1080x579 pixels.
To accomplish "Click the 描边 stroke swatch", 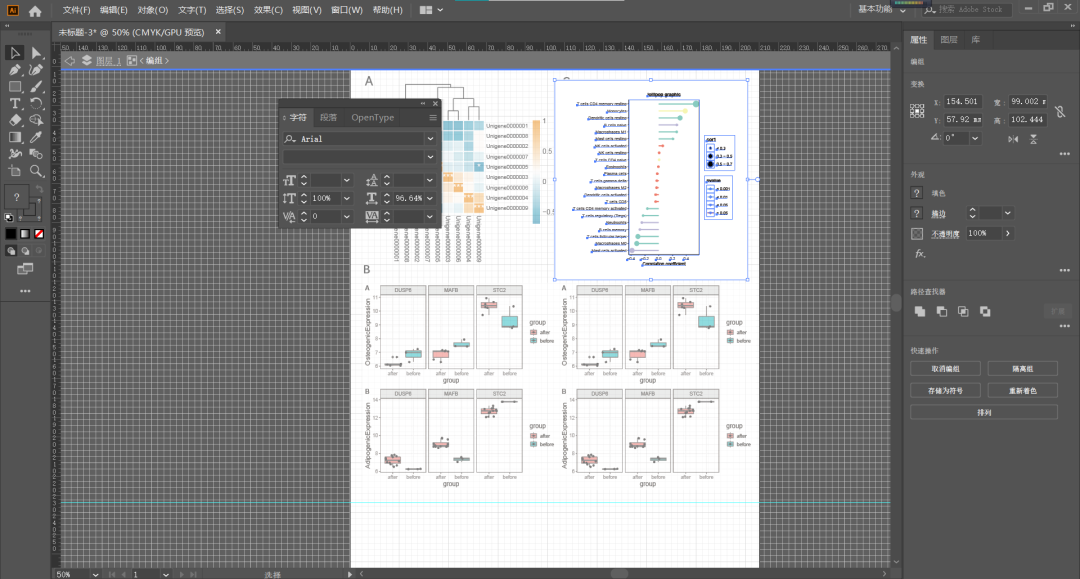I will click(917, 213).
